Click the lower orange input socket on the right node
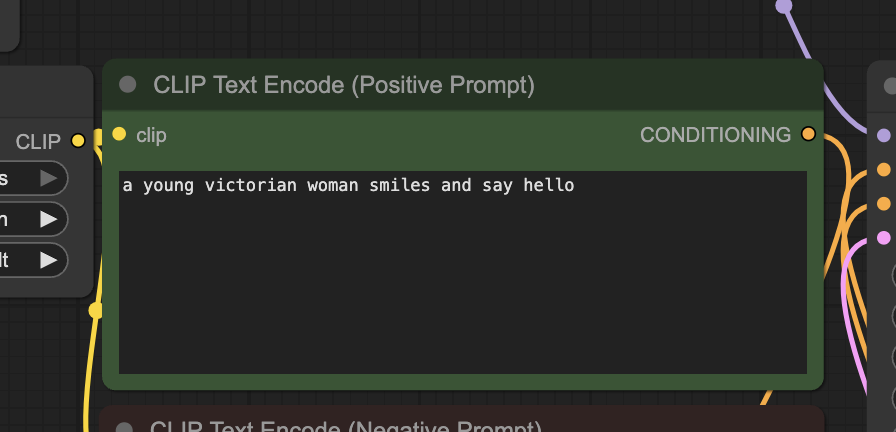 (883, 203)
